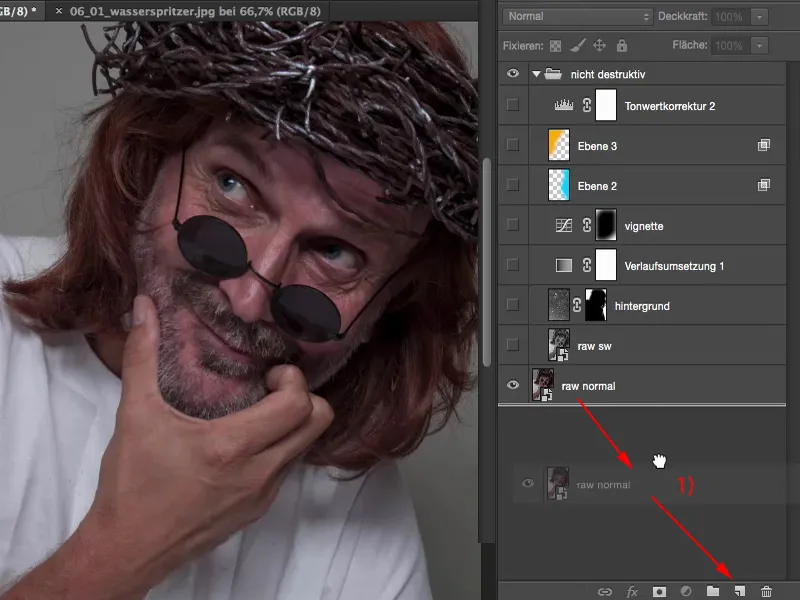
Task: Open the Deckkraft opacity slider arrow
Action: (x=759, y=17)
